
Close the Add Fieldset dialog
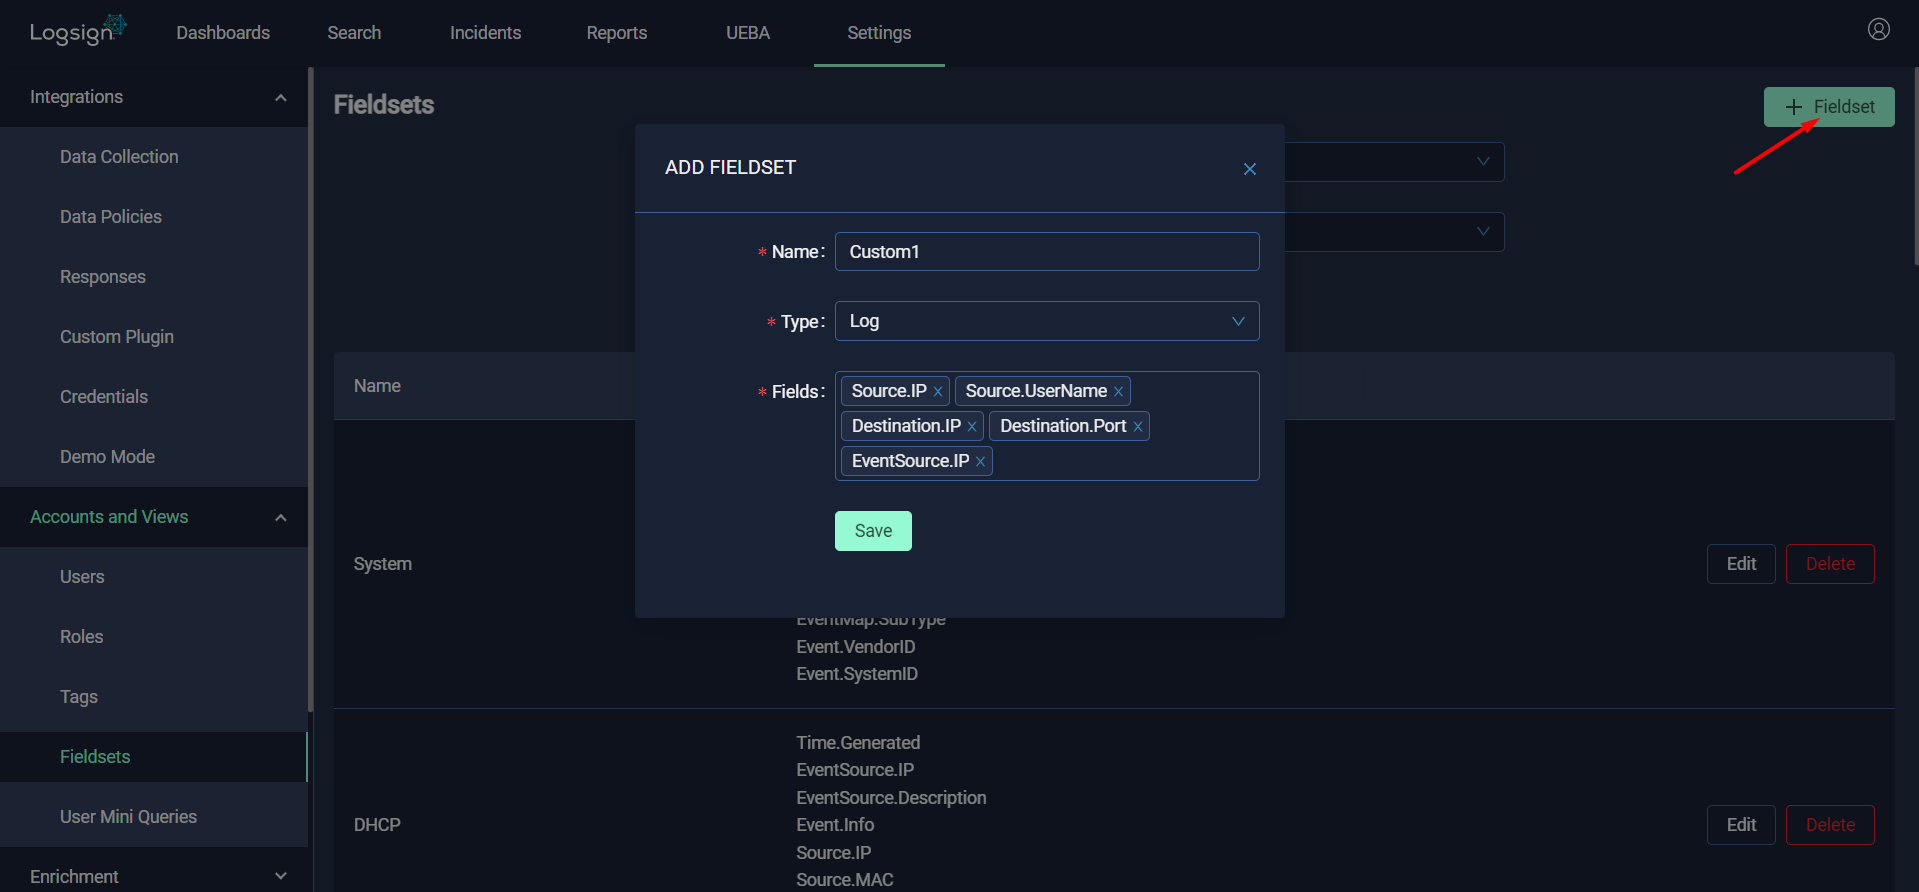tap(1249, 169)
